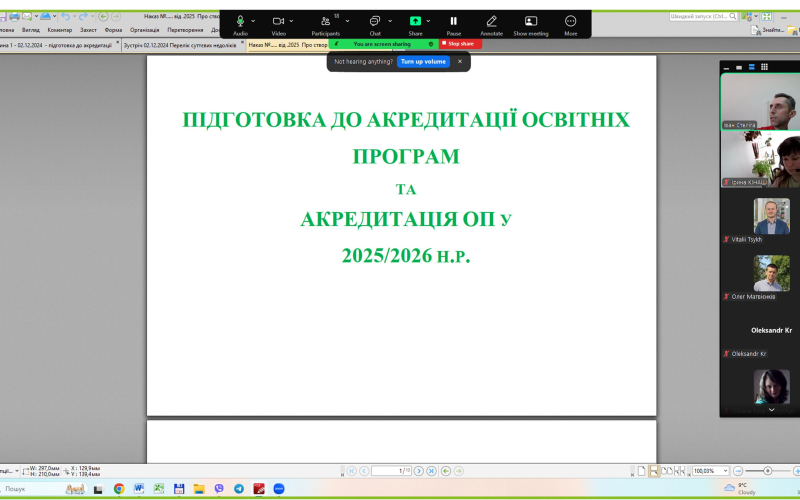Open Excel from the taskbar
This screenshot has height=500, width=800.
pos(159,489)
